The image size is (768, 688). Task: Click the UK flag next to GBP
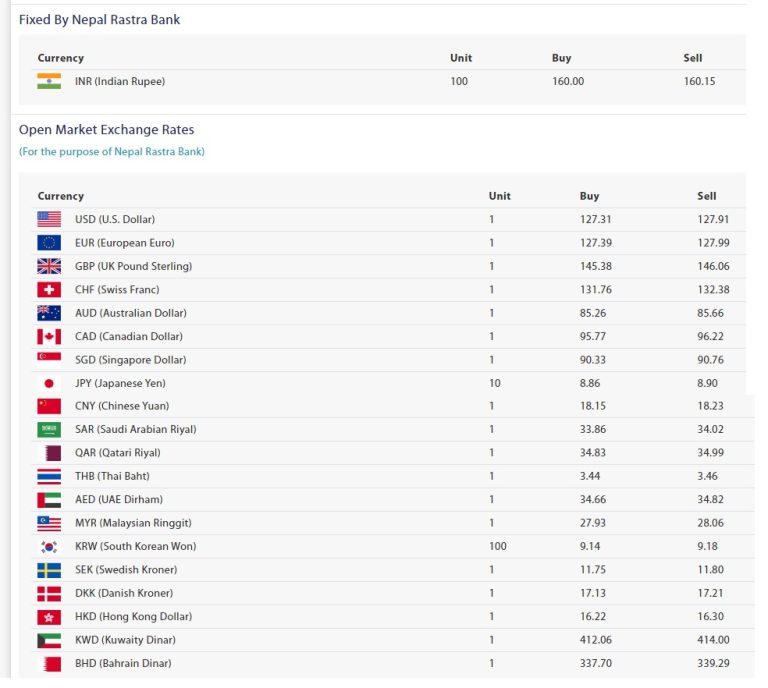point(49,266)
